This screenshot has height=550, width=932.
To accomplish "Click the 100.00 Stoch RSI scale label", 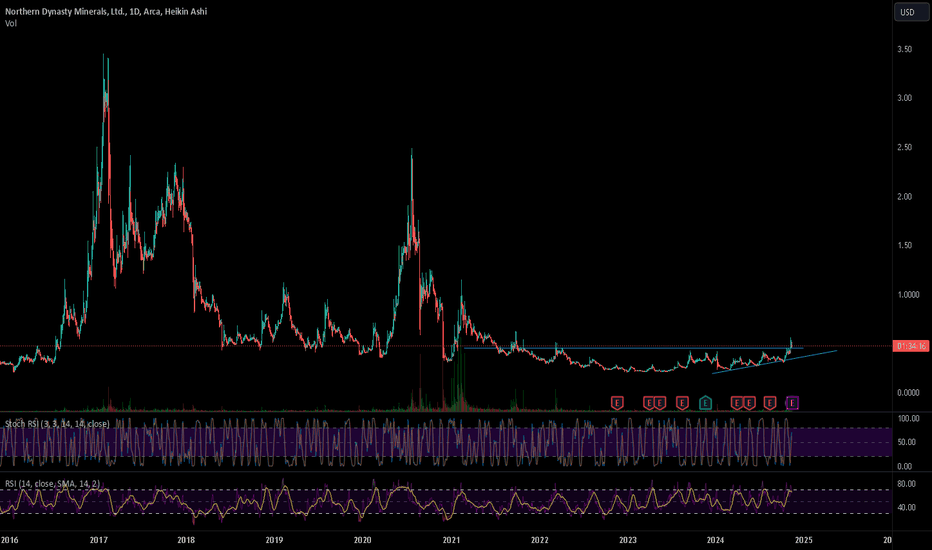I will click(908, 419).
